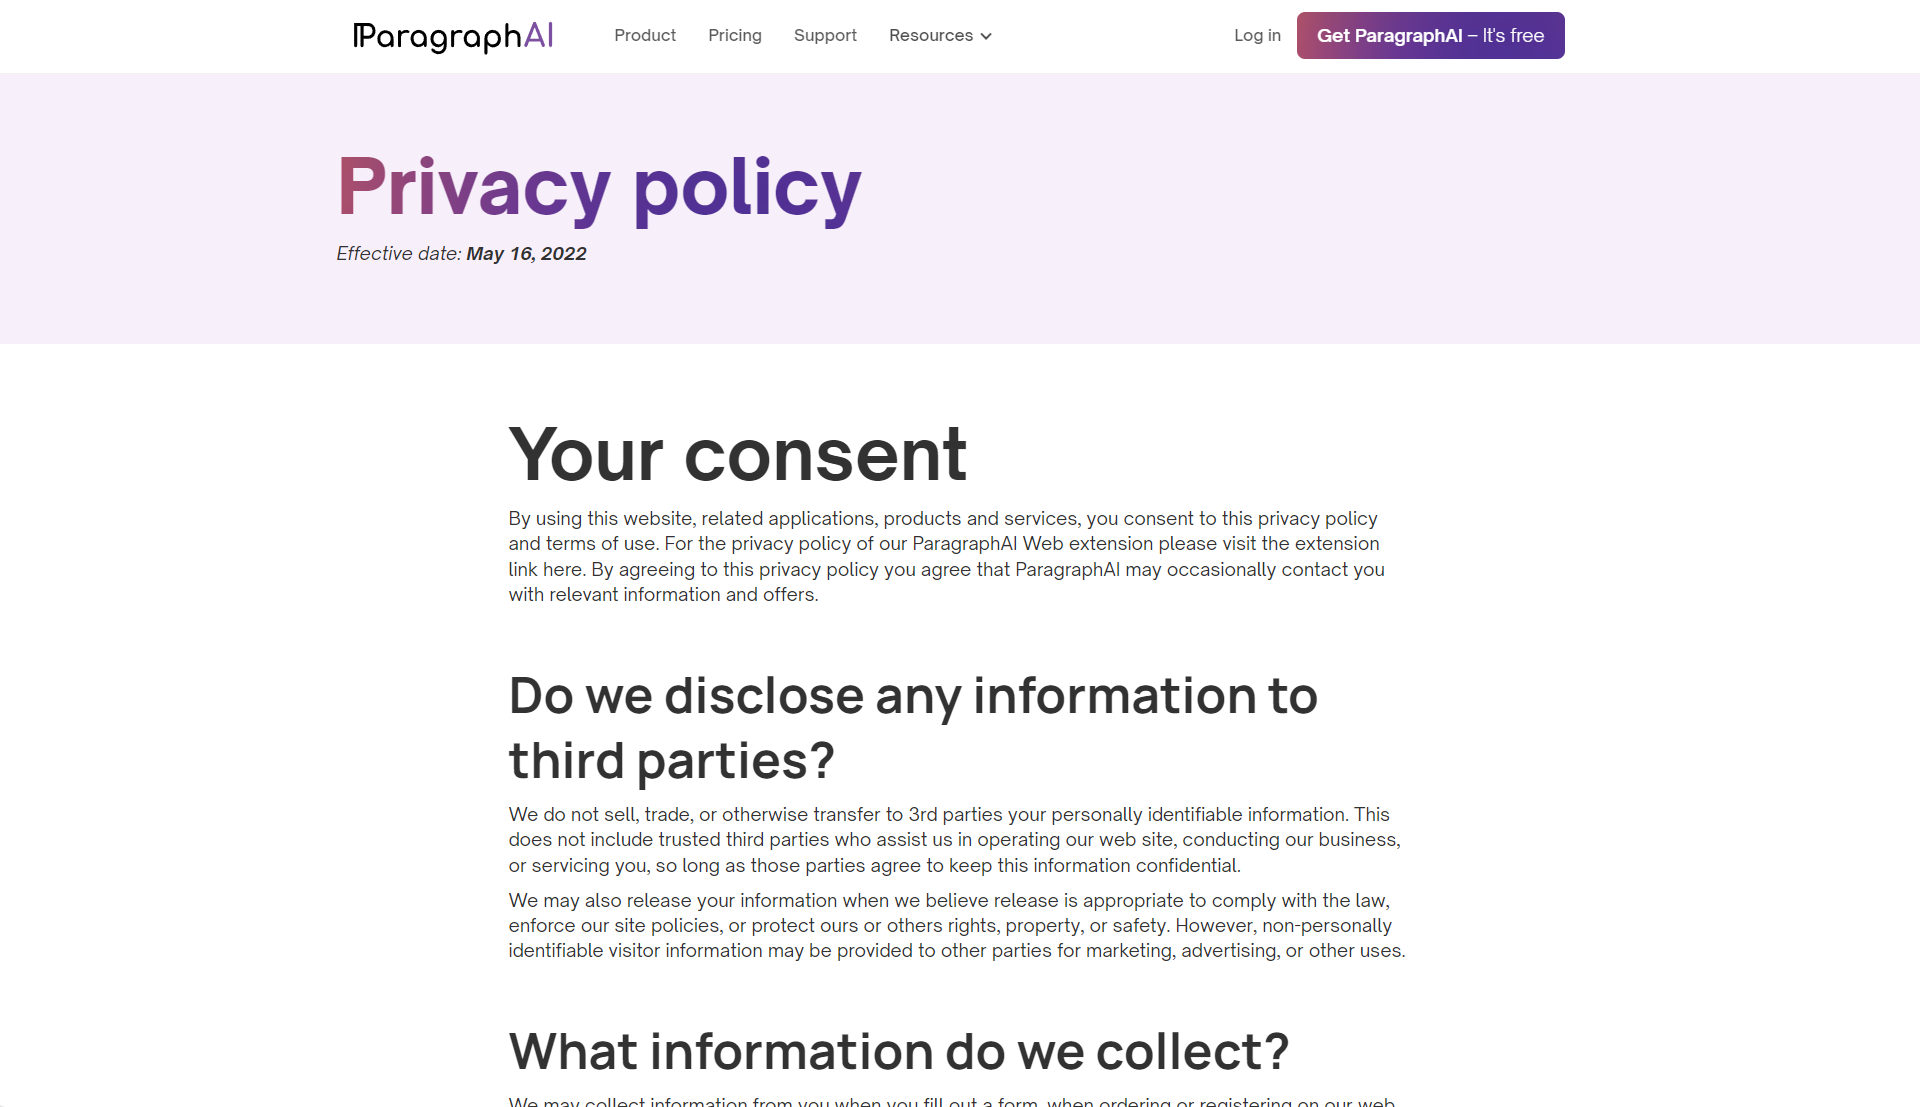Image resolution: width=1920 pixels, height=1107 pixels.
Task: Open the Support nav link
Action: [825, 36]
